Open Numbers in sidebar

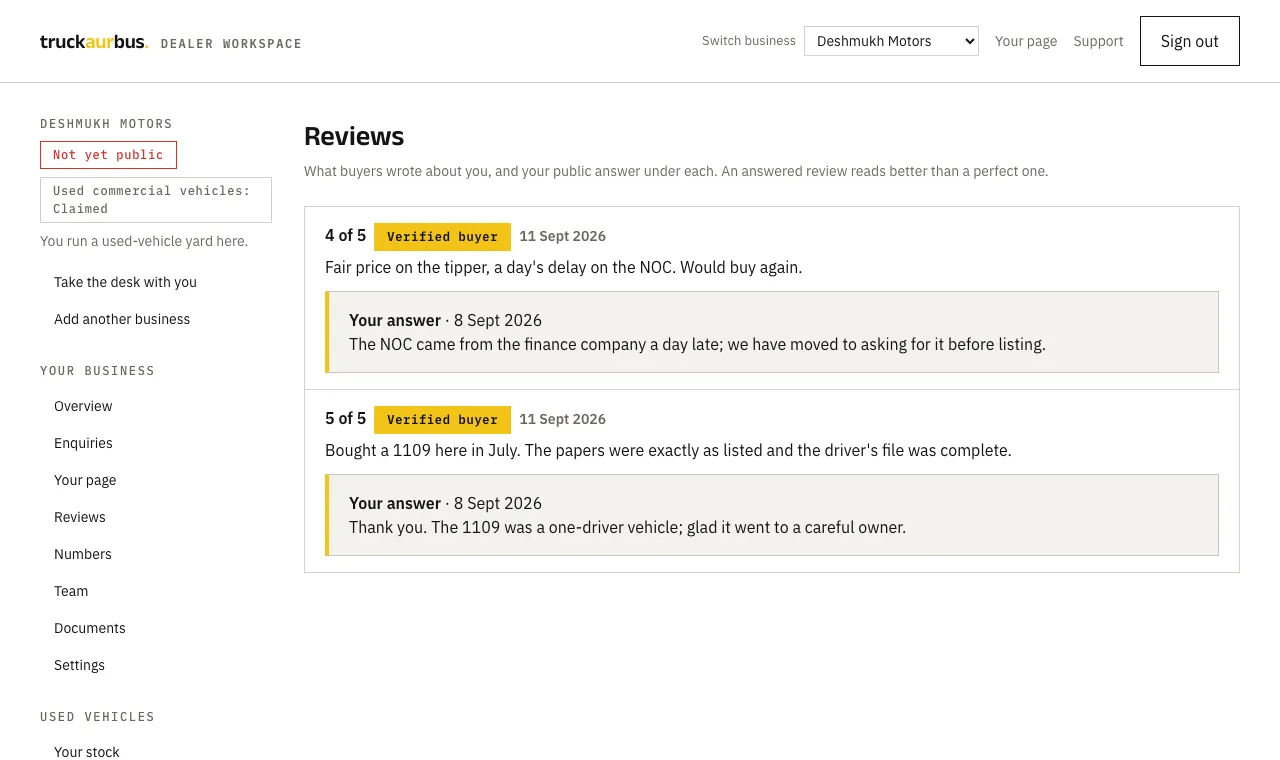click(x=83, y=554)
